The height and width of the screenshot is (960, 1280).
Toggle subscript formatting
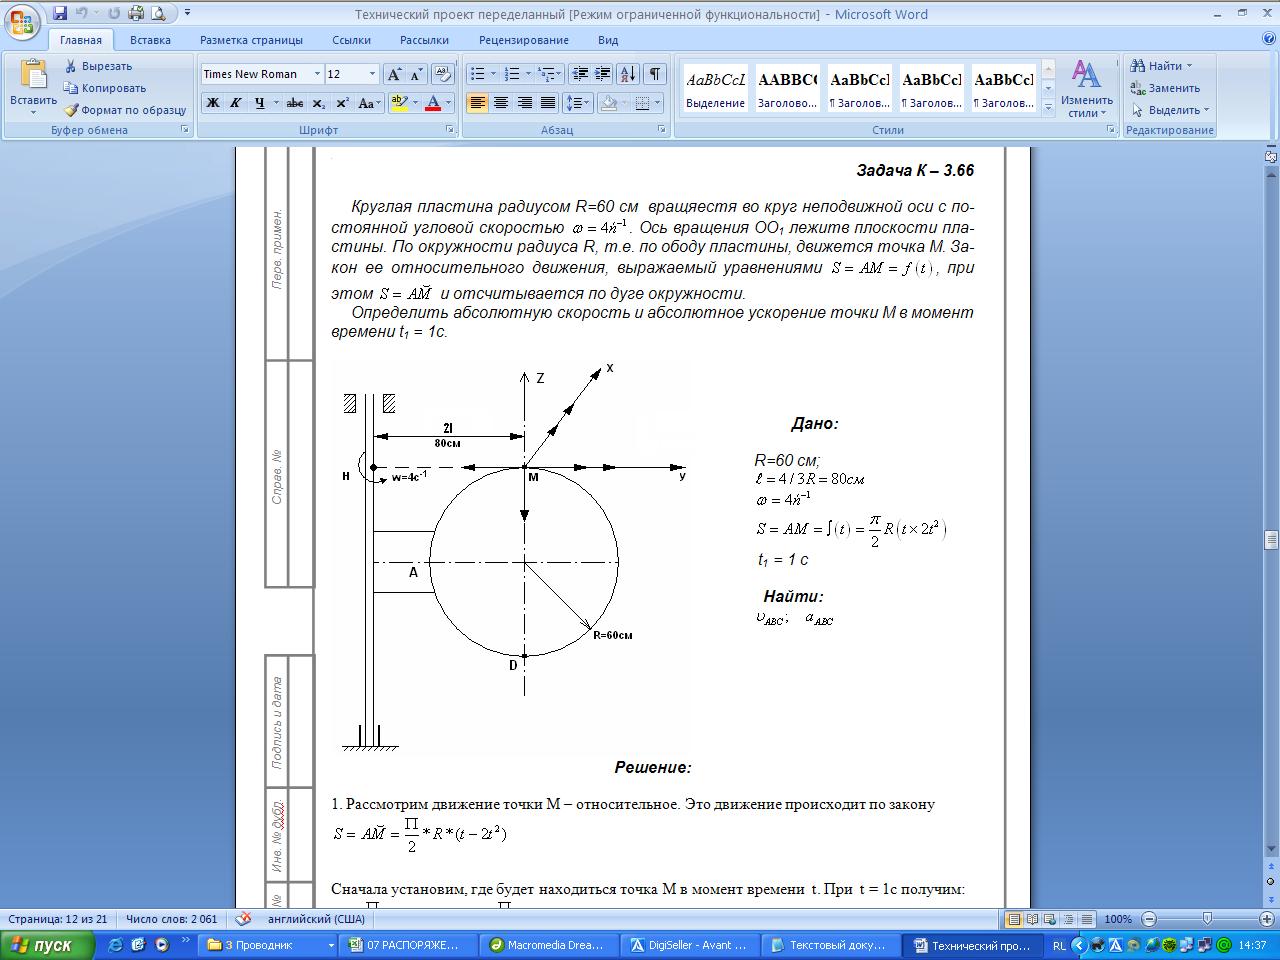(318, 102)
